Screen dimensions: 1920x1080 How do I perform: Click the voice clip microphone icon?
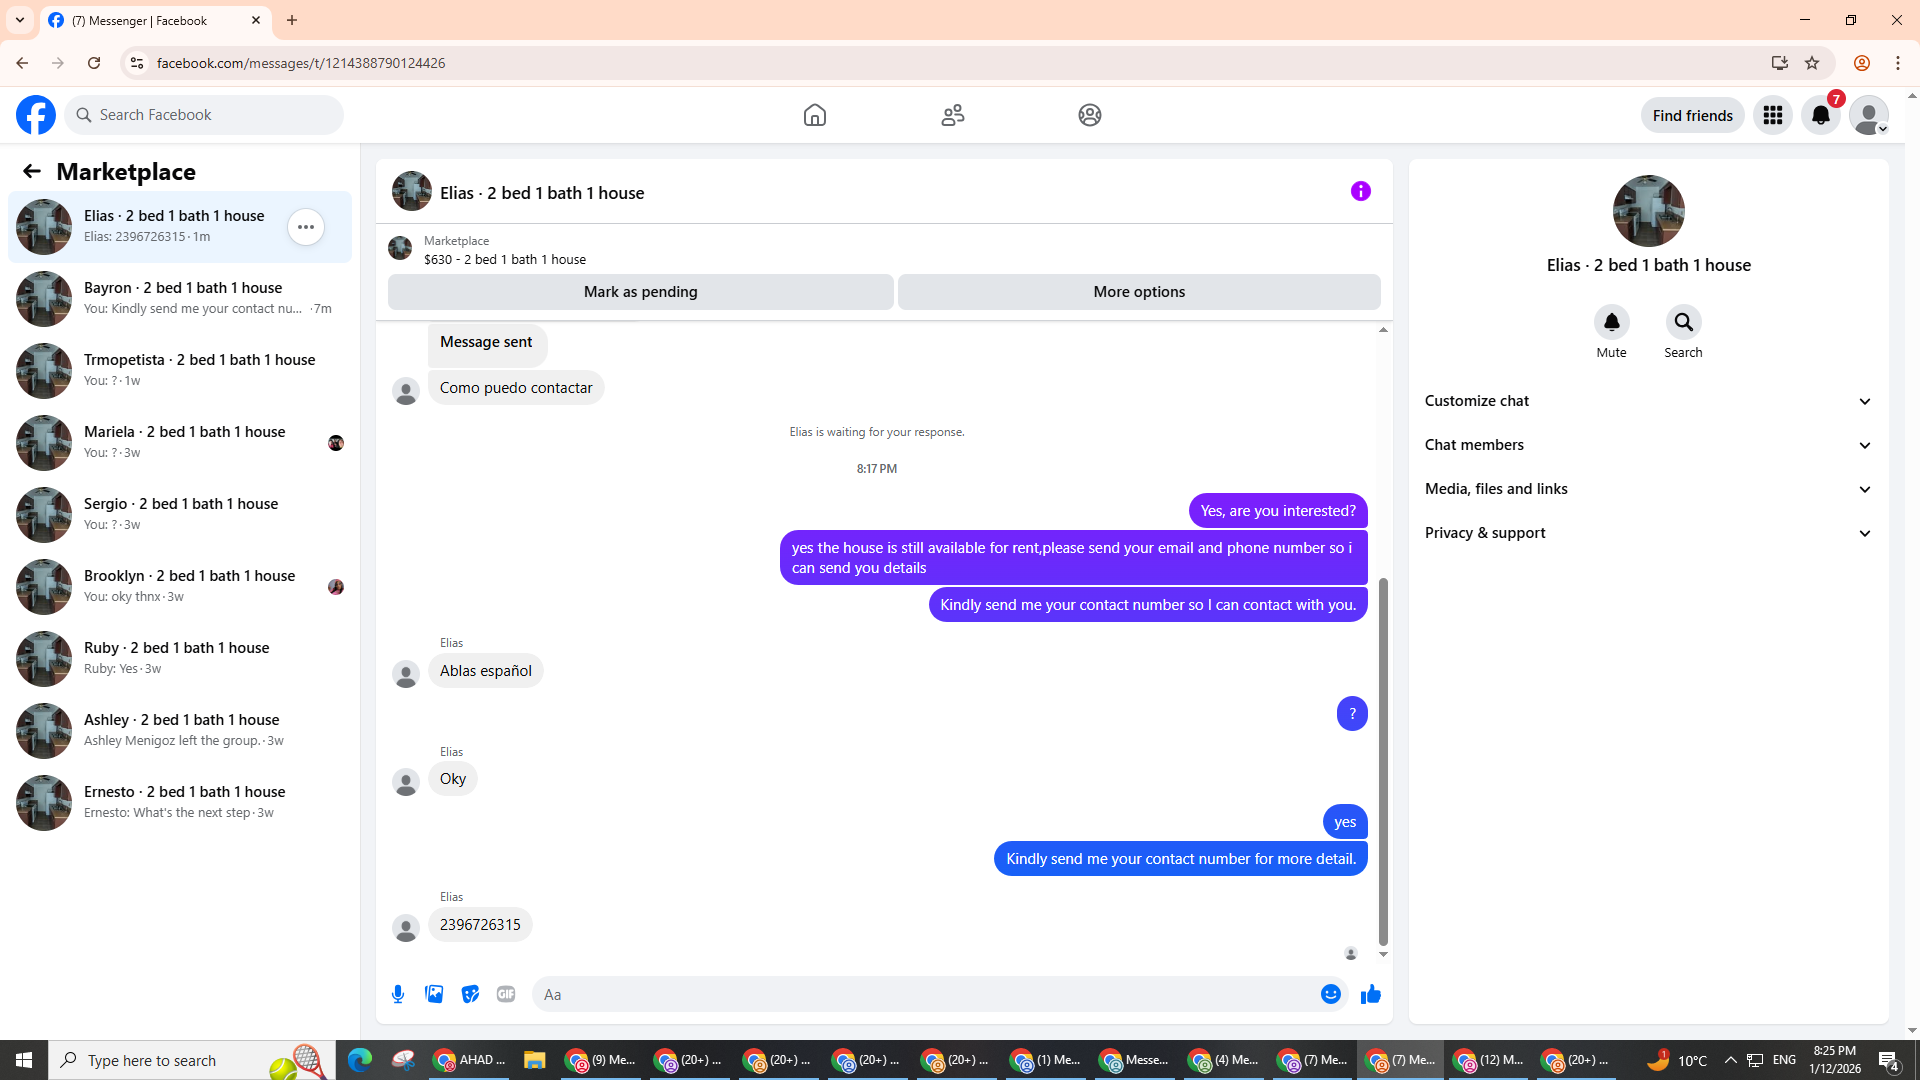point(398,994)
